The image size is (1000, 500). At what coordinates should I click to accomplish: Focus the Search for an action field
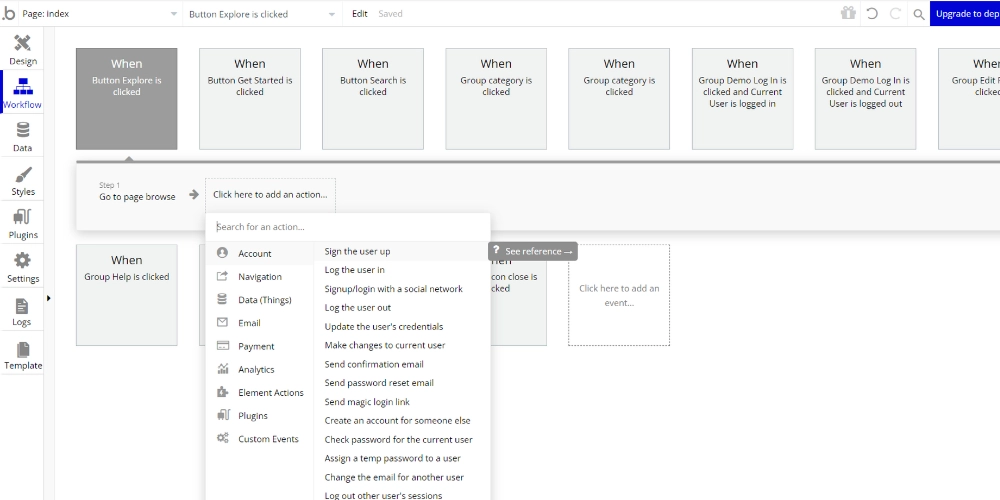pos(348,227)
